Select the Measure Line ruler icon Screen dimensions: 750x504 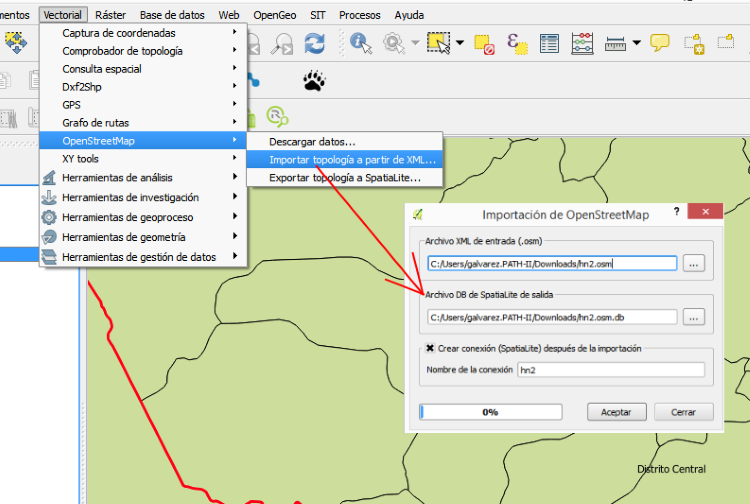[x=615, y=43]
